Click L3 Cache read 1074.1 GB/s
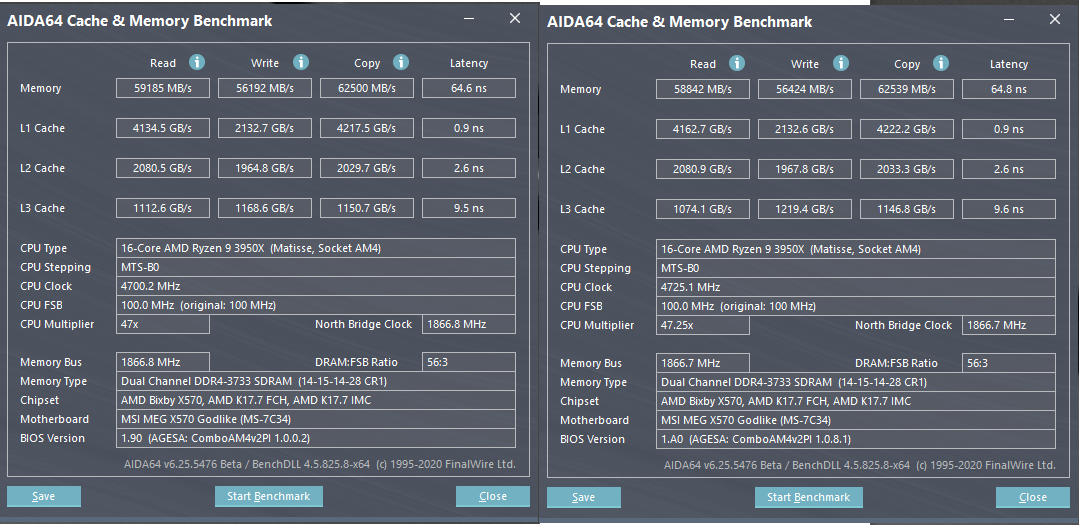This screenshot has height=525, width=1079. [703, 208]
